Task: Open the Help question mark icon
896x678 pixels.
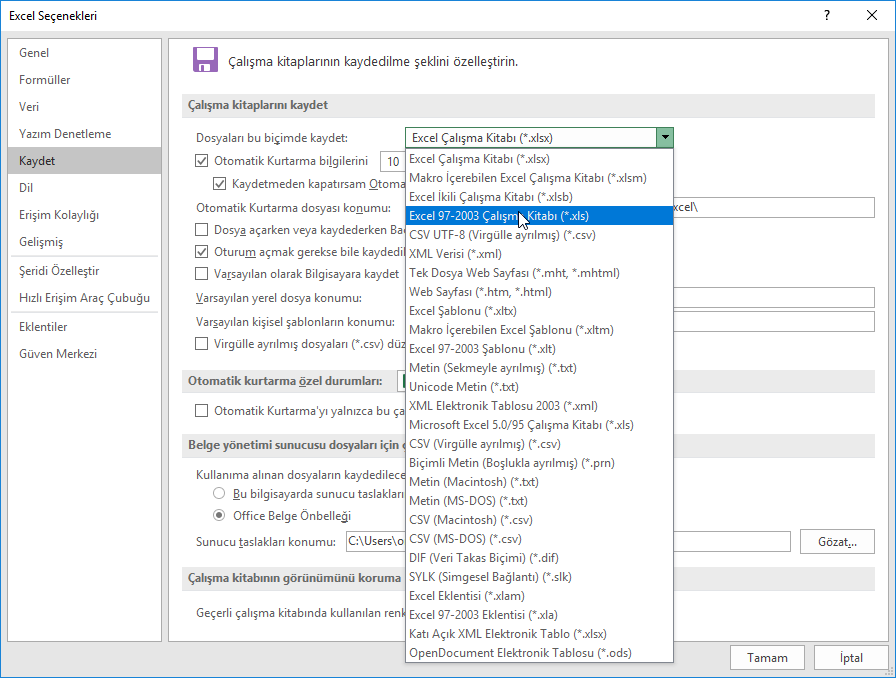Action: [x=827, y=15]
